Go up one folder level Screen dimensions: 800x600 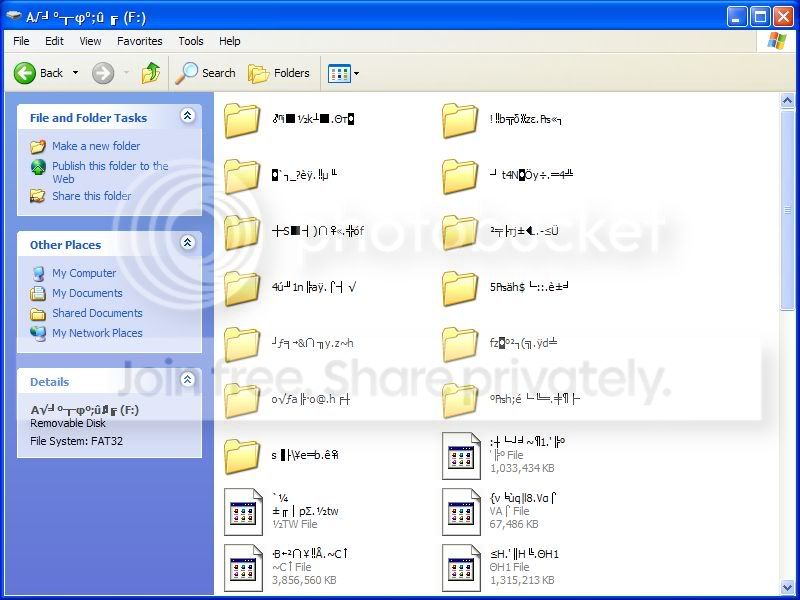pyautogui.click(x=151, y=73)
